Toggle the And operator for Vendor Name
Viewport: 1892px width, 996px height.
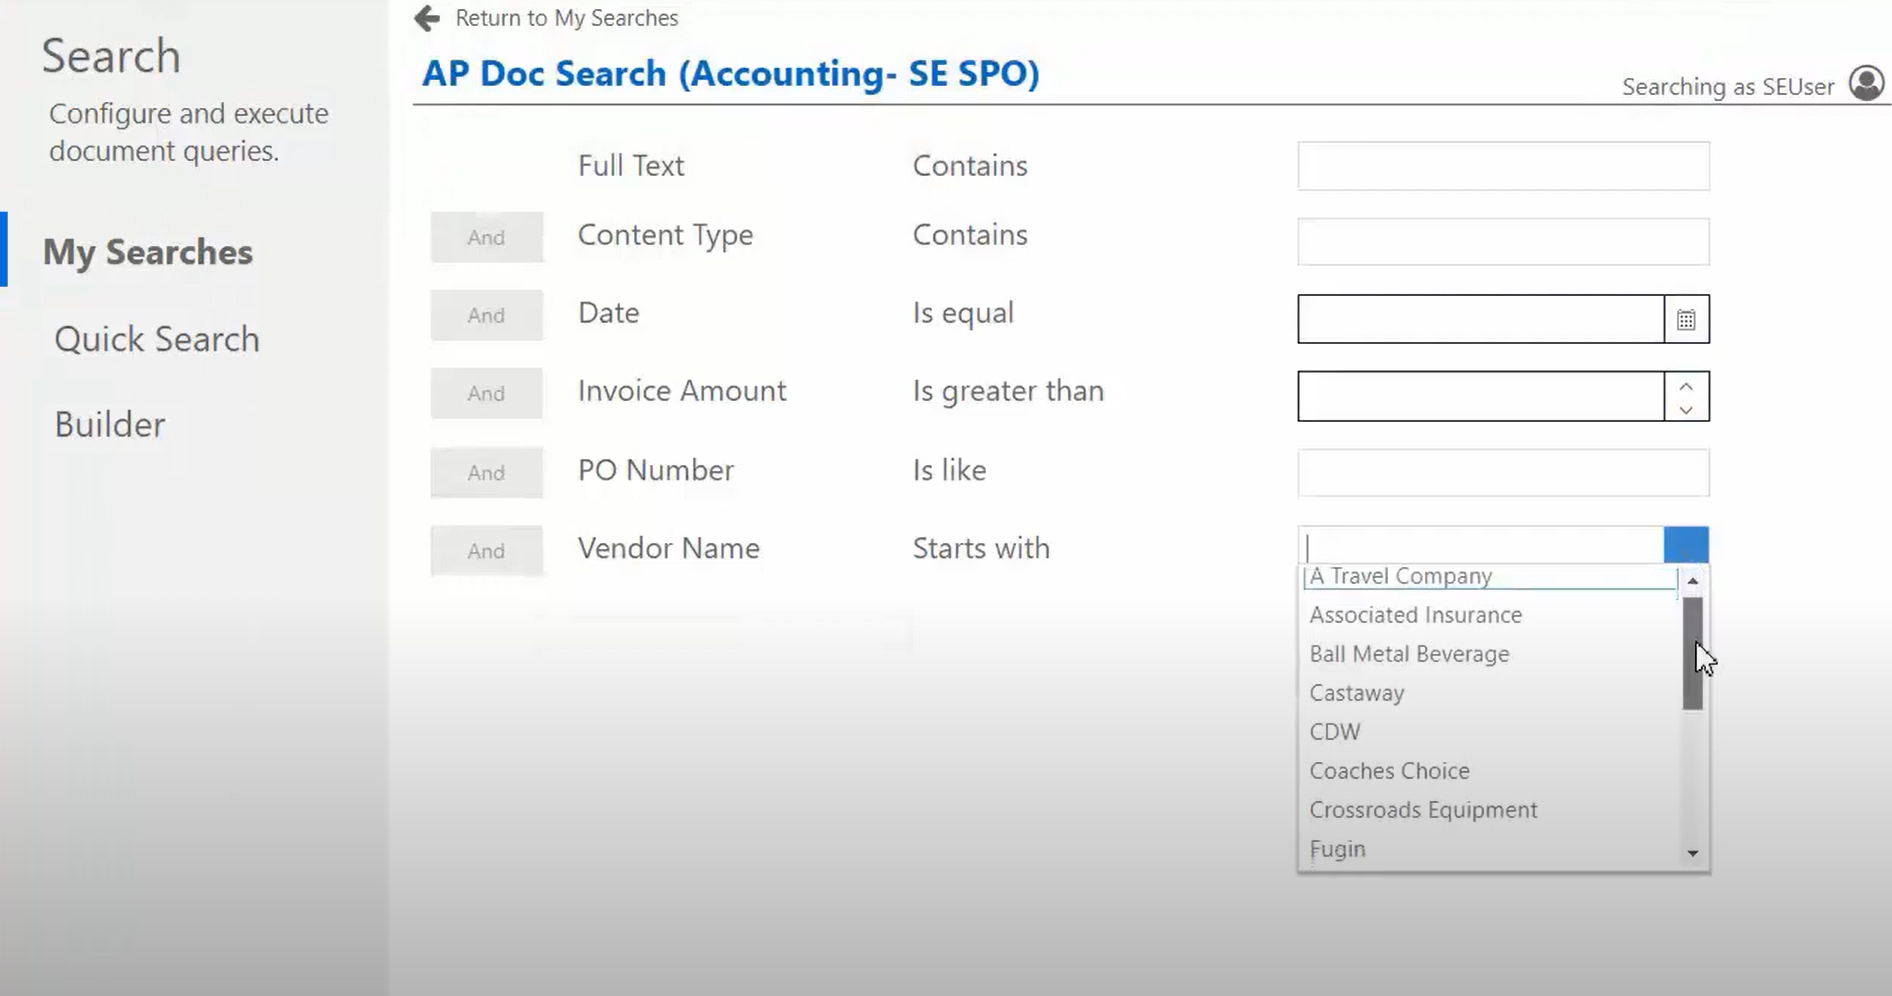click(x=486, y=551)
